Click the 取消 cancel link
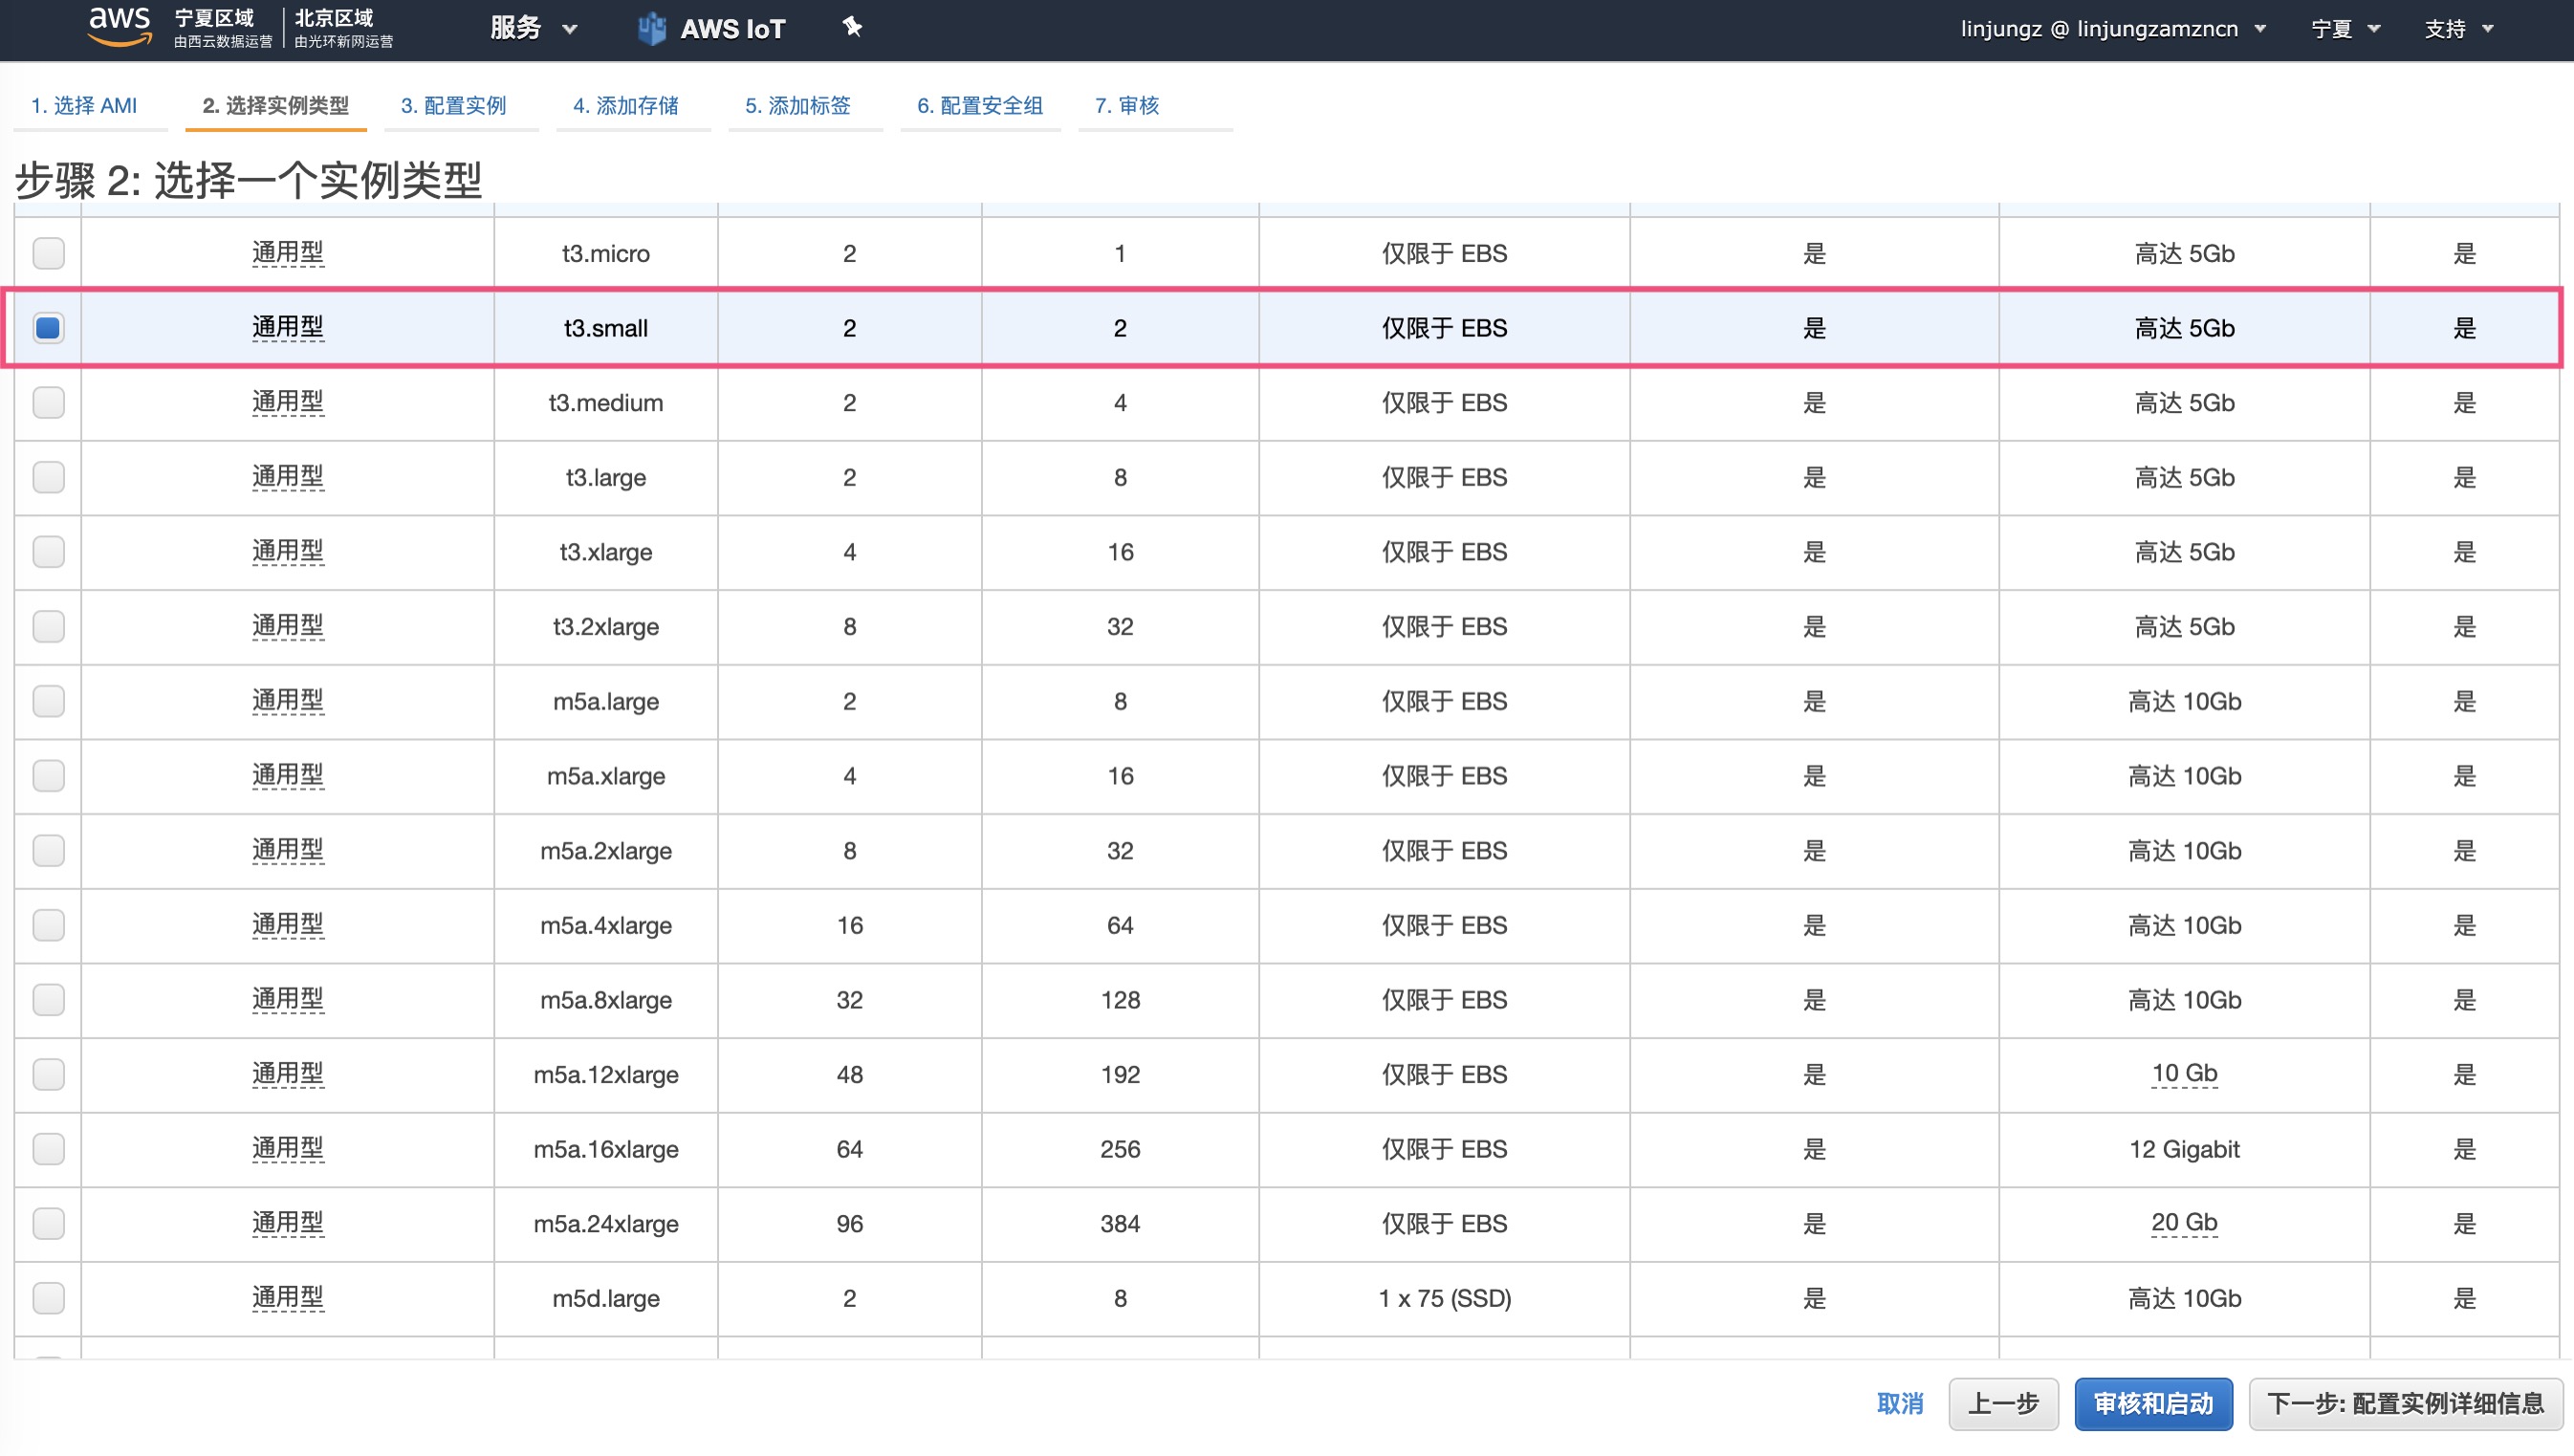2574x1456 pixels. click(1899, 1404)
